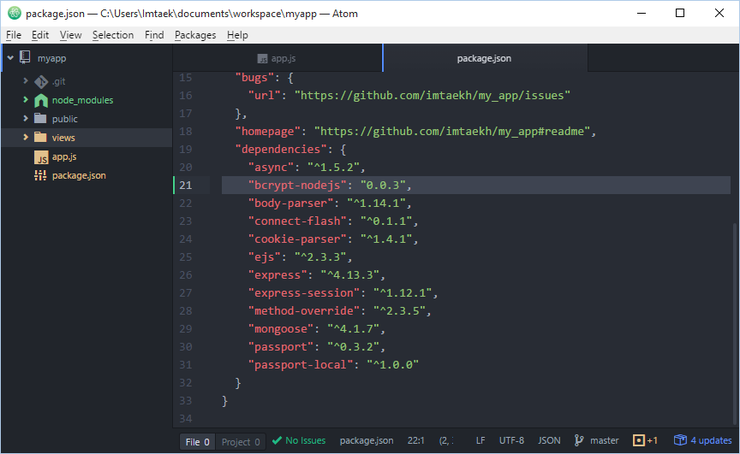Change the JSON grammar selector

point(549,440)
